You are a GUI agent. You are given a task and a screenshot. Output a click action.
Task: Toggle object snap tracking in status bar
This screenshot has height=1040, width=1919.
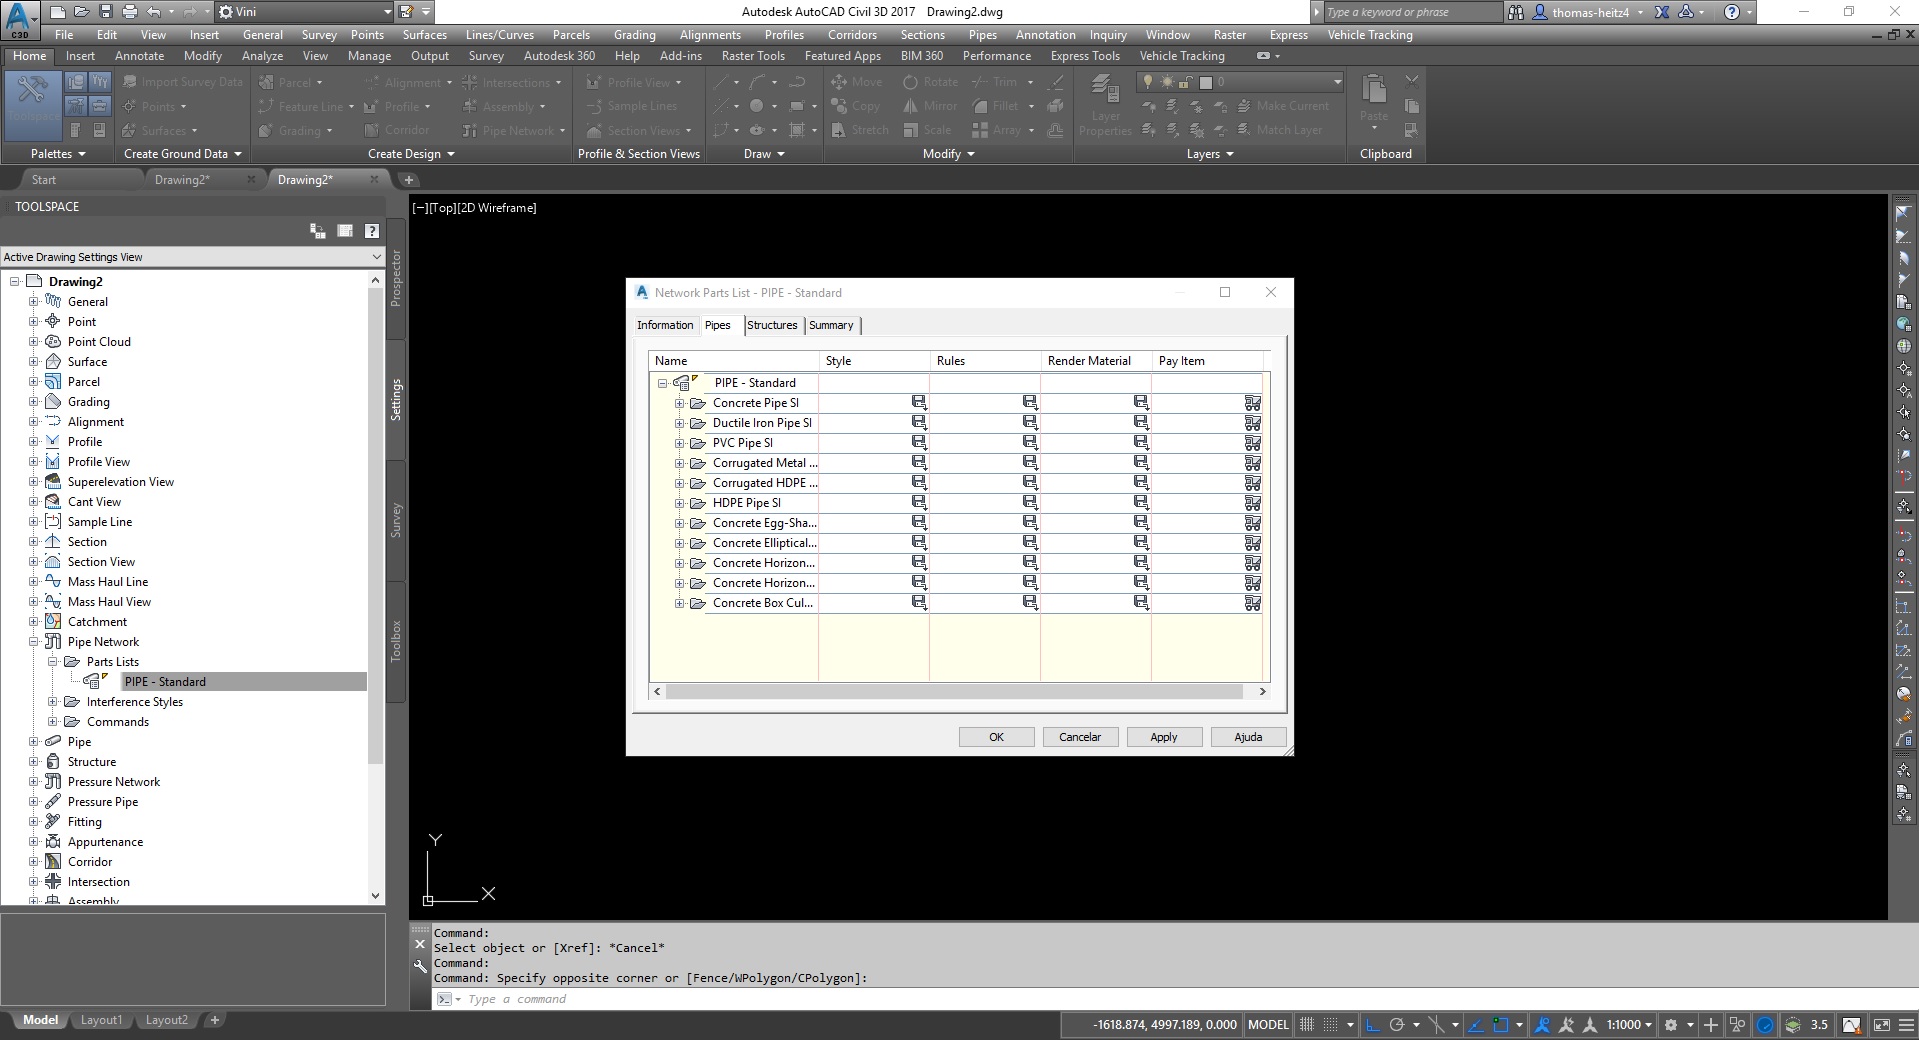(x=1475, y=1025)
